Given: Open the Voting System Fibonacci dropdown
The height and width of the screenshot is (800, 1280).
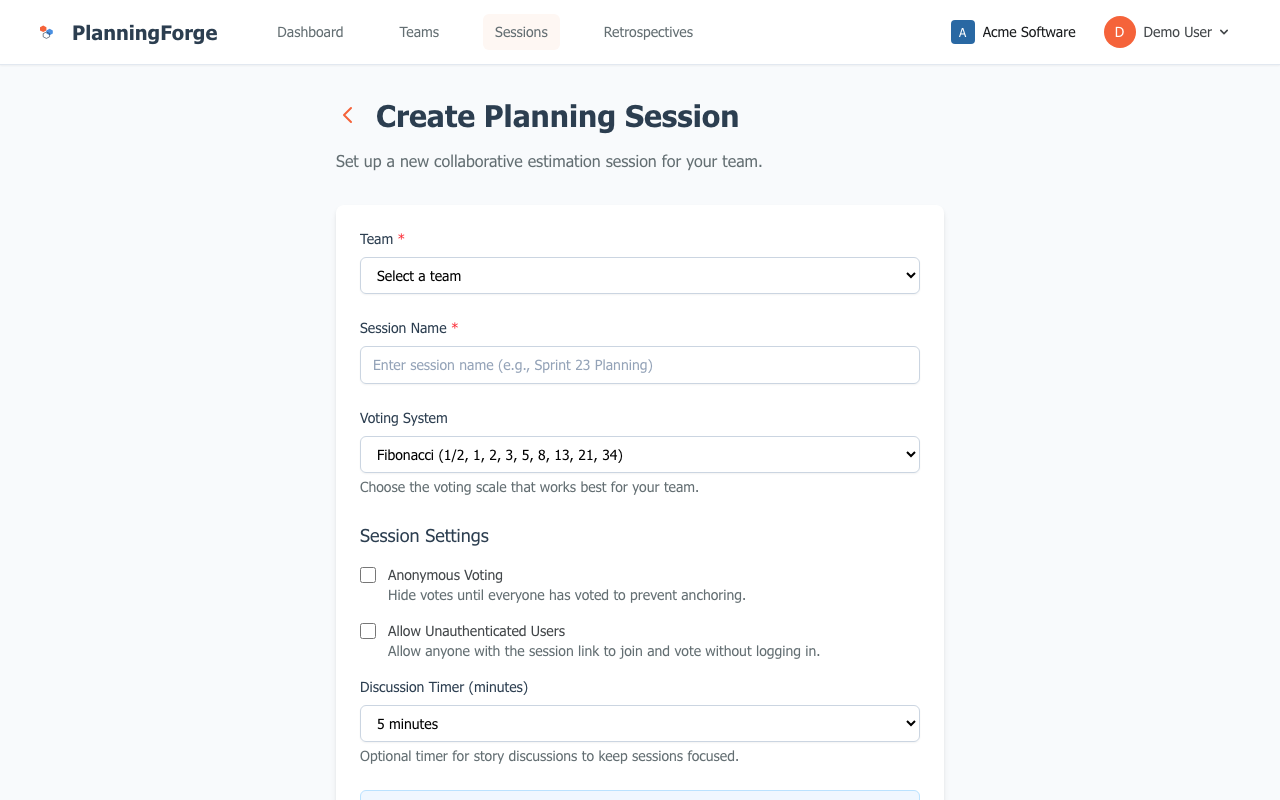Looking at the screenshot, I should click(x=639, y=454).
